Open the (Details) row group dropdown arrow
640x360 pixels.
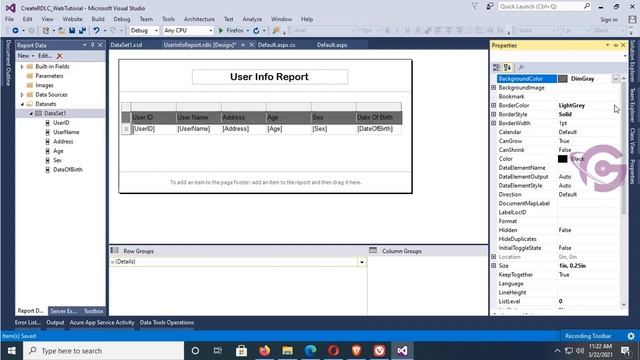(x=362, y=262)
